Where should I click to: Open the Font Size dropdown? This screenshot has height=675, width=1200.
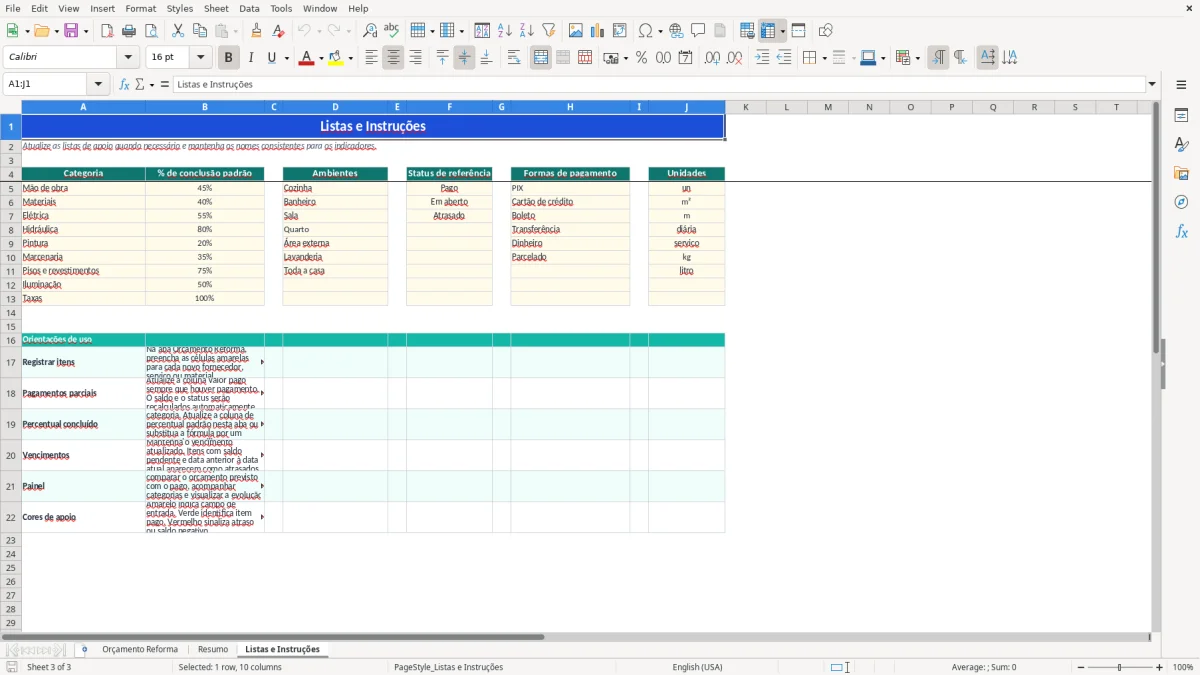(200, 58)
